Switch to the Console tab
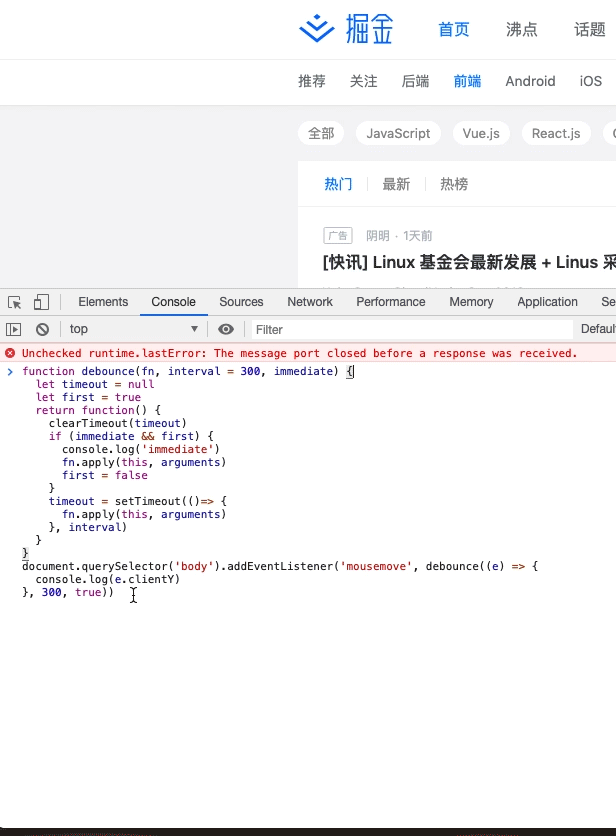 point(173,302)
